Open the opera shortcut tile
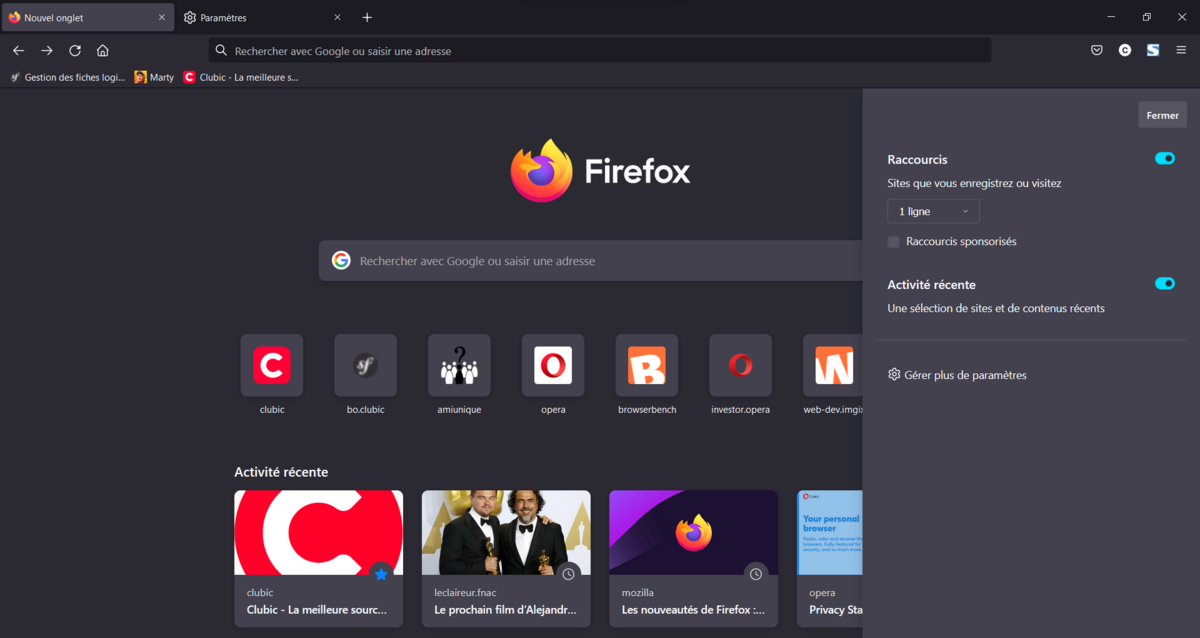This screenshot has height=638, width=1200. [553, 365]
